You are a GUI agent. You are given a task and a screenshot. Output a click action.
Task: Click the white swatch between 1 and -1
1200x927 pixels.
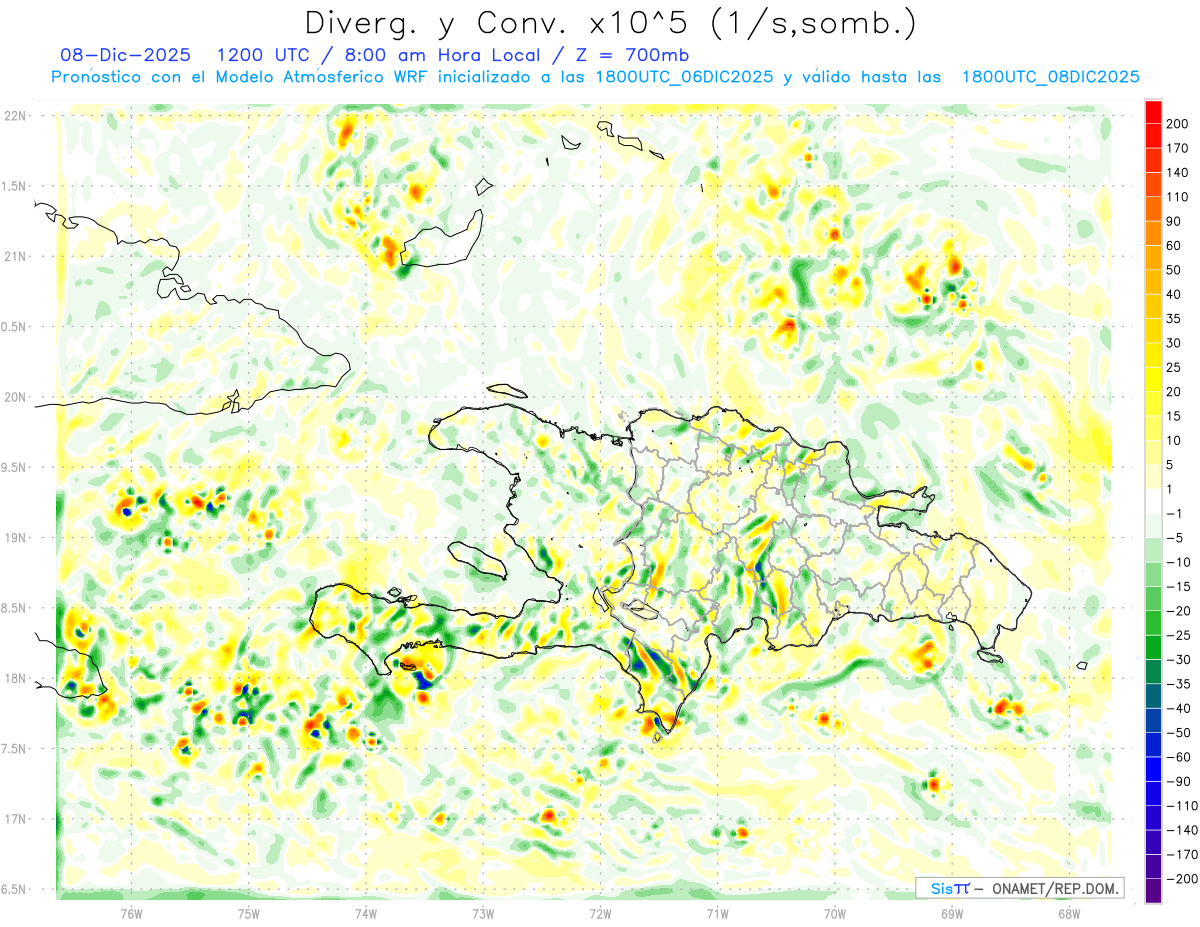[x=1153, y=501]
